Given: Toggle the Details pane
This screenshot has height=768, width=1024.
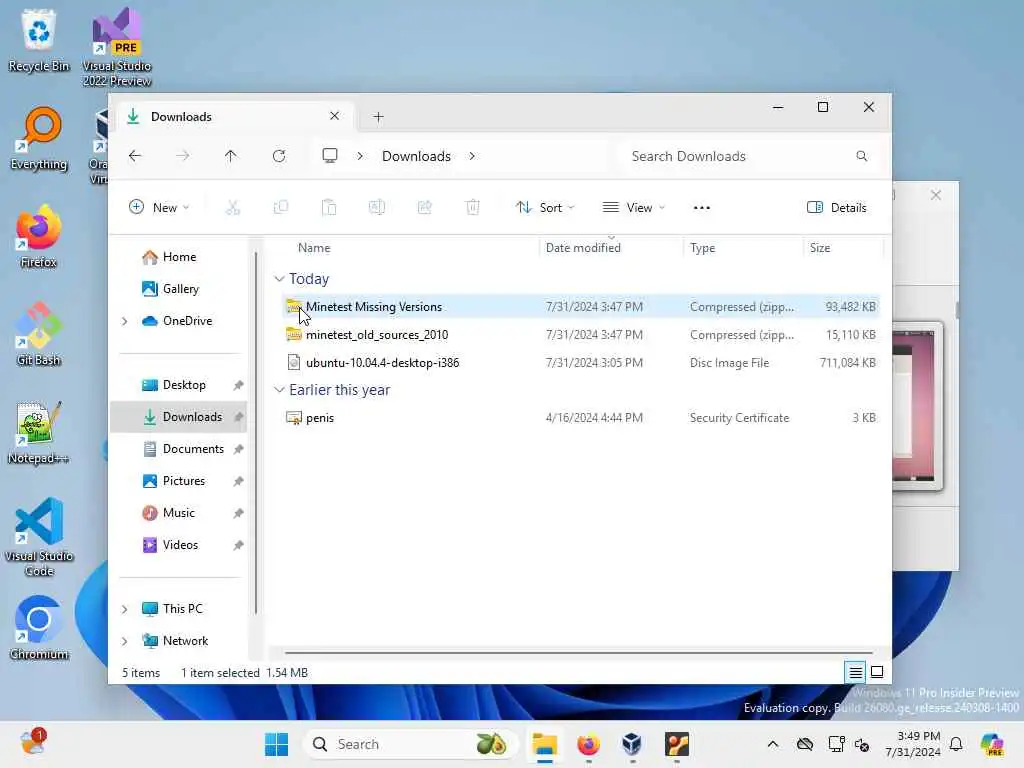Looking at the screenshot, I should [837, 208].
